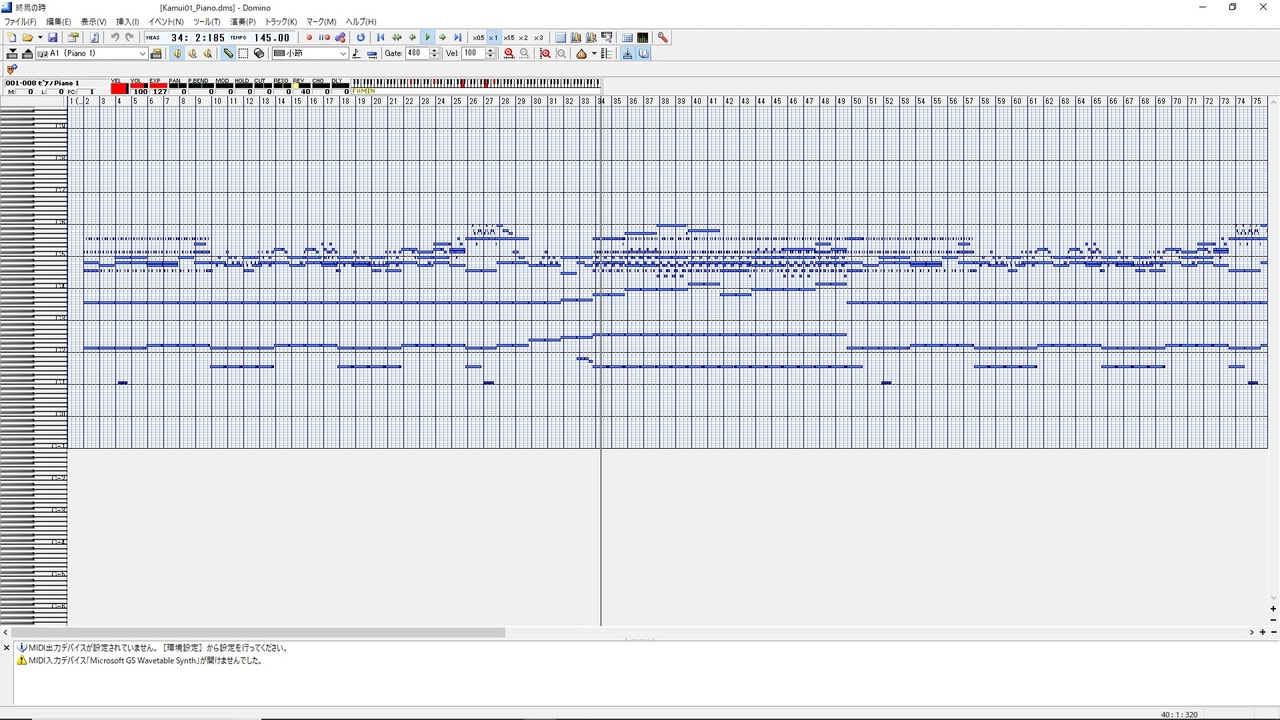The width and height of the screenshot is (1280, 720).
Task: Open the 表示(V) menu
Action: [94, 21]
